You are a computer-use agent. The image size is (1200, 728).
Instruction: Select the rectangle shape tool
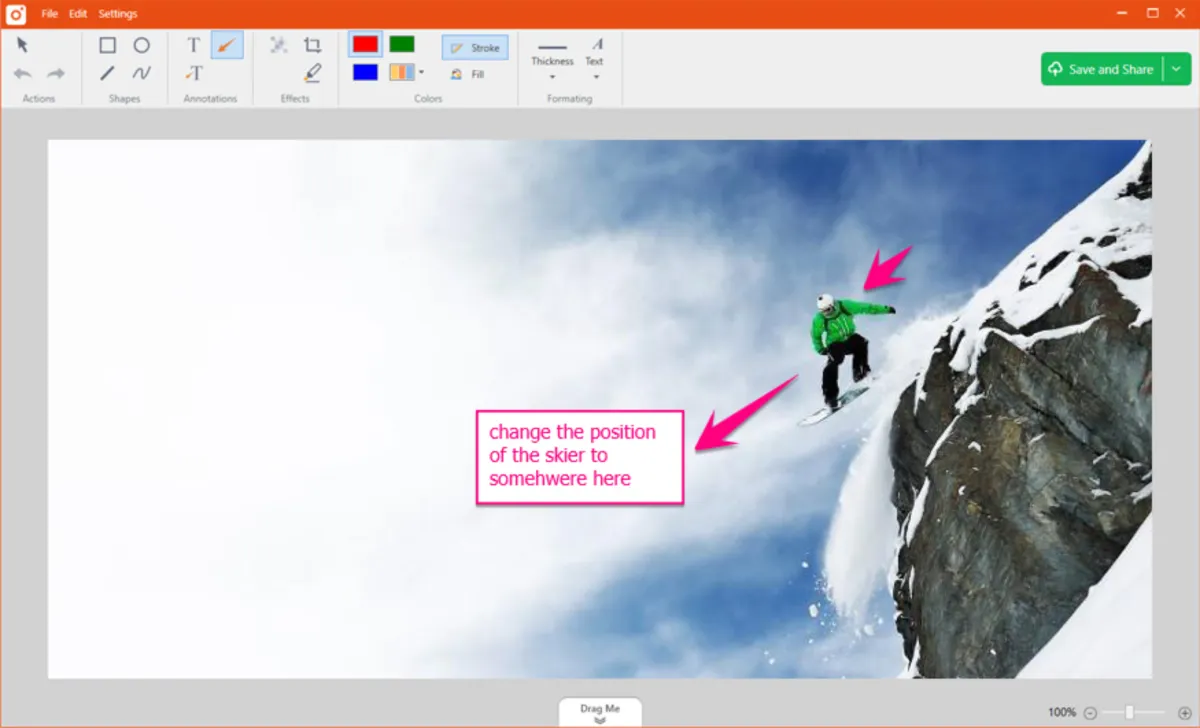(x=107, y=45)
